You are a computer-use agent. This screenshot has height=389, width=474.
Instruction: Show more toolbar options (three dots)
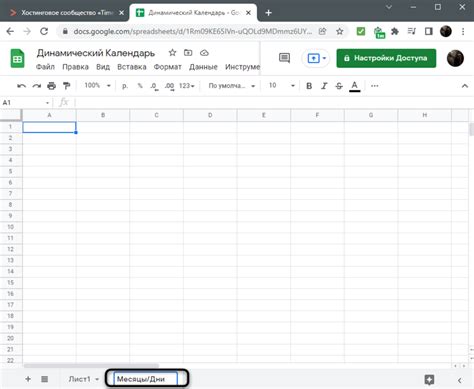pos(375,86)
